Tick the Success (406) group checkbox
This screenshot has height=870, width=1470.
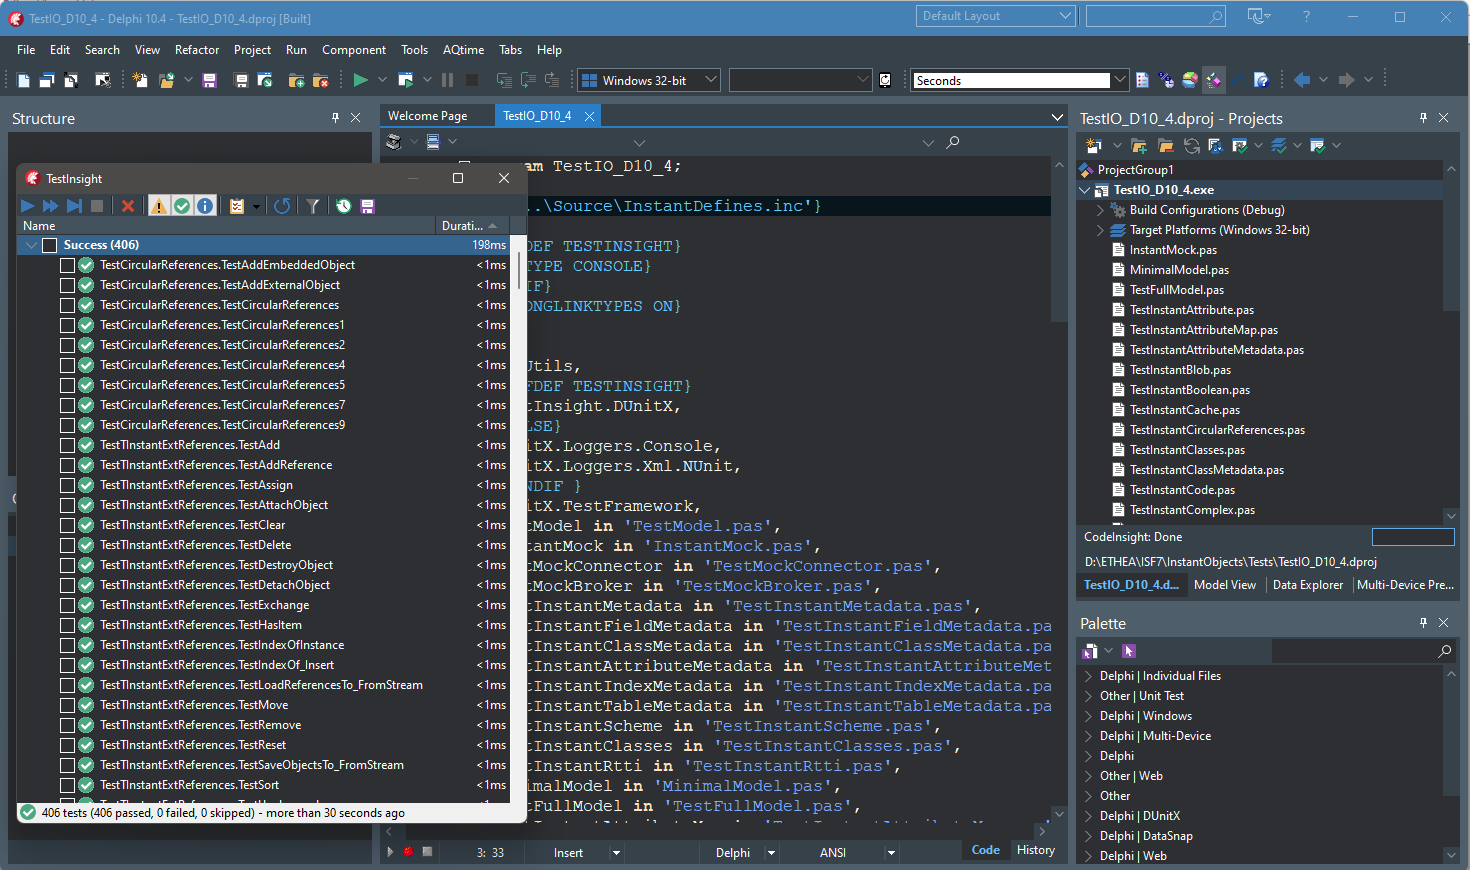point(49,245)
